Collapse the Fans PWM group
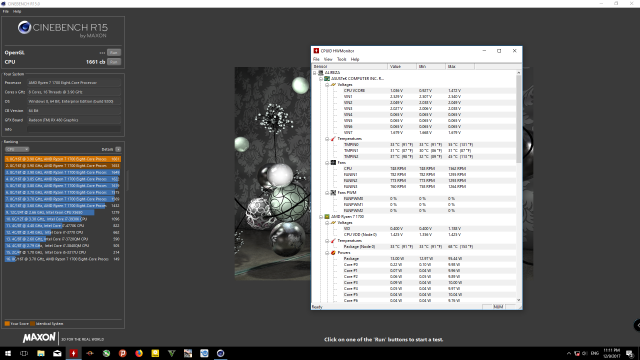 (327, 193)
